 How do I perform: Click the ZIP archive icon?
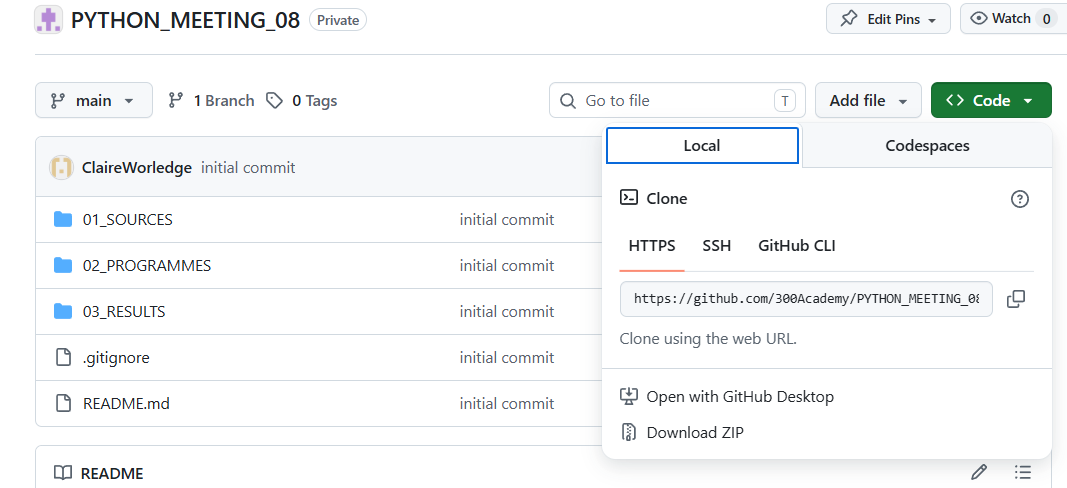pos(629,432)
